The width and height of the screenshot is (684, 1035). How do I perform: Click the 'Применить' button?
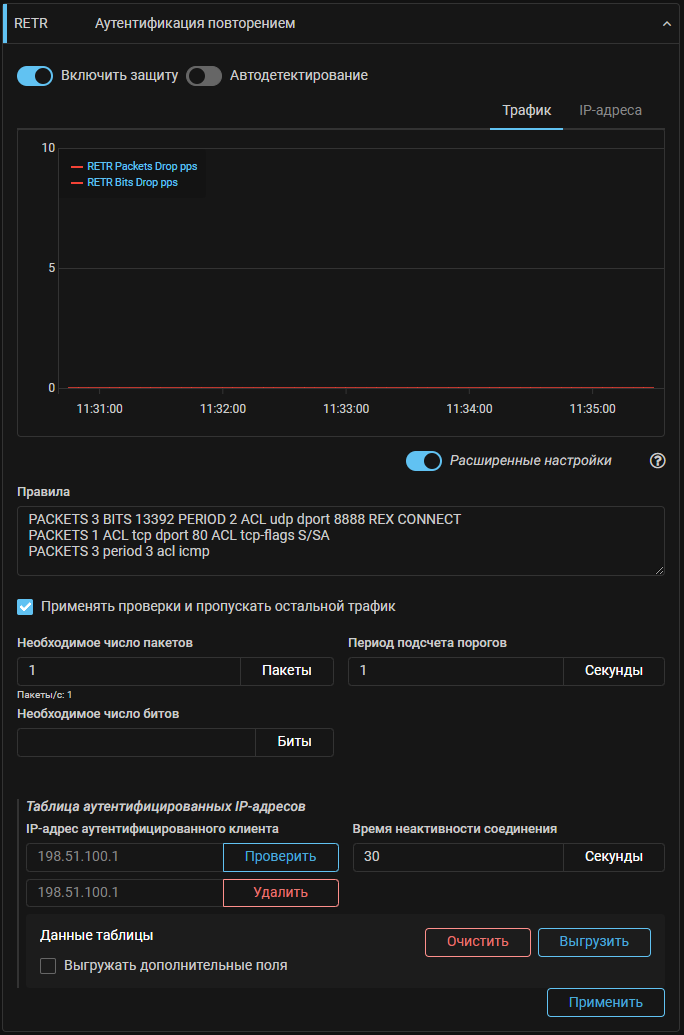605,1002
